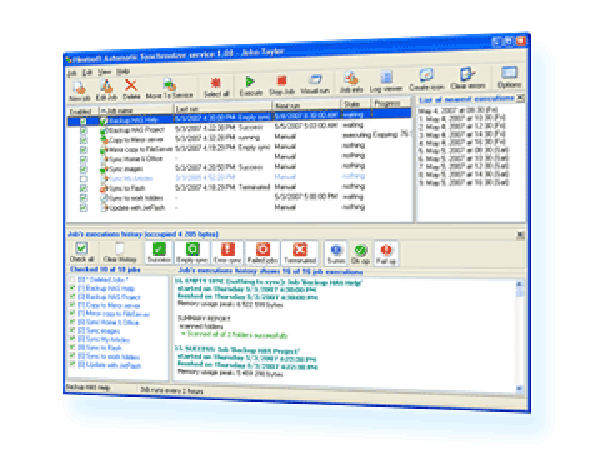Screen dimensions: 600x449
Task: Open the Help menu
Action: click(123, 71)
